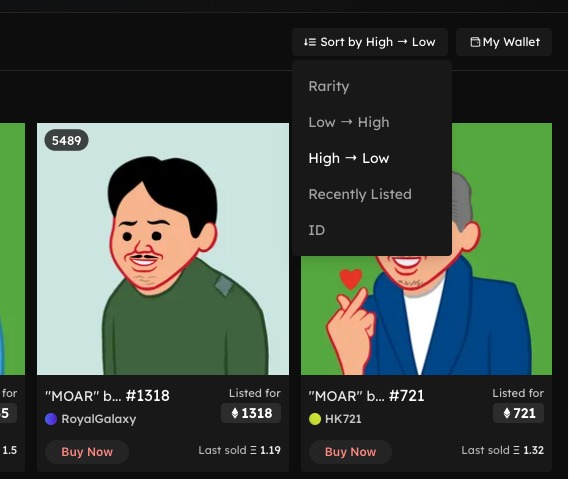The height and width of the screenshot is (479, 569).
Task: Open My Wallet
Action: click(x=504, y=42)
